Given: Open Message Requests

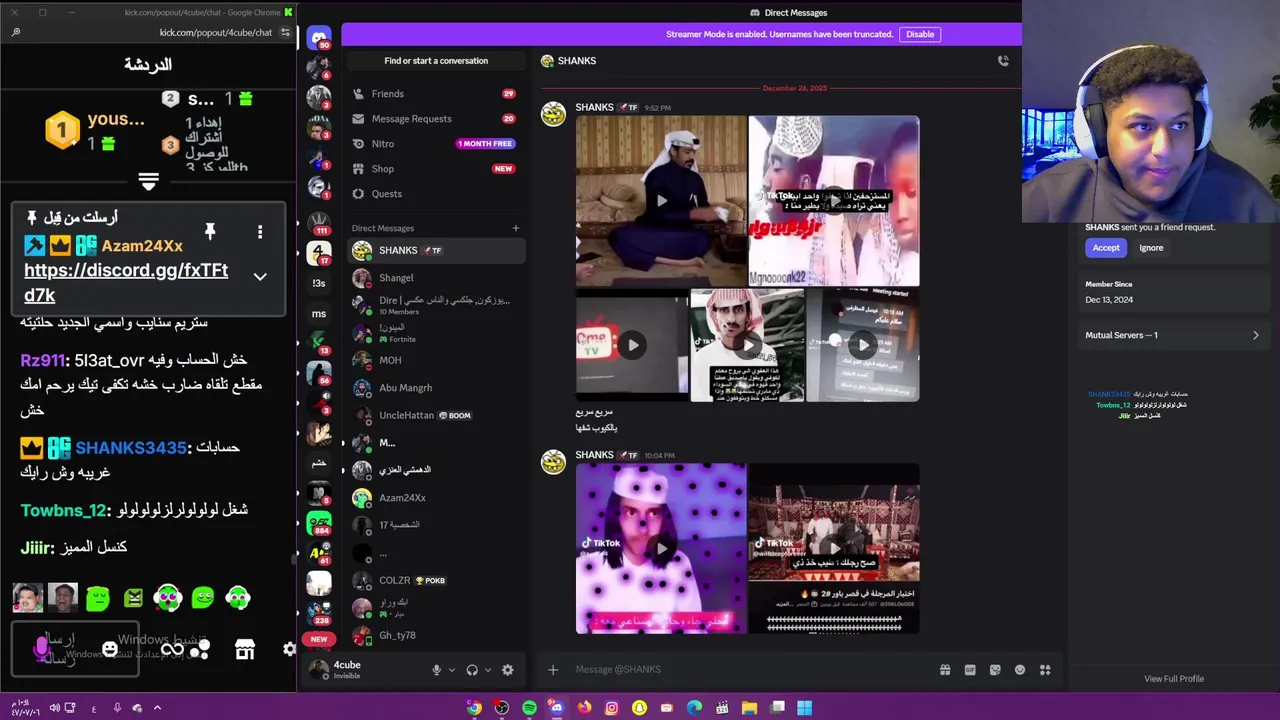Looking at the screenshot, I should (434, 119).
